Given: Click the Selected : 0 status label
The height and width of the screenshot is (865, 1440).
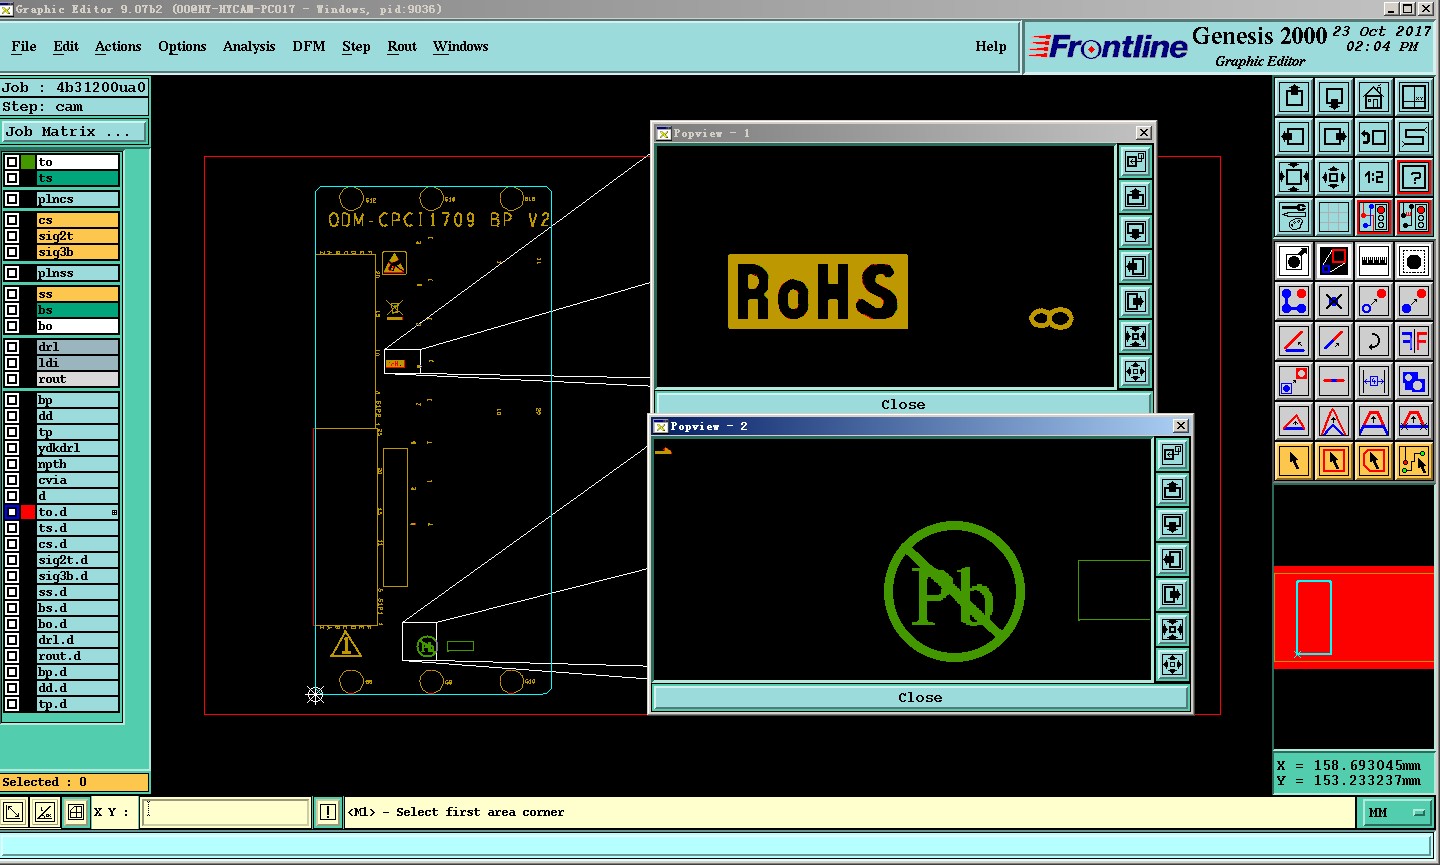Looking at the screenshot, I should [74, 782].
